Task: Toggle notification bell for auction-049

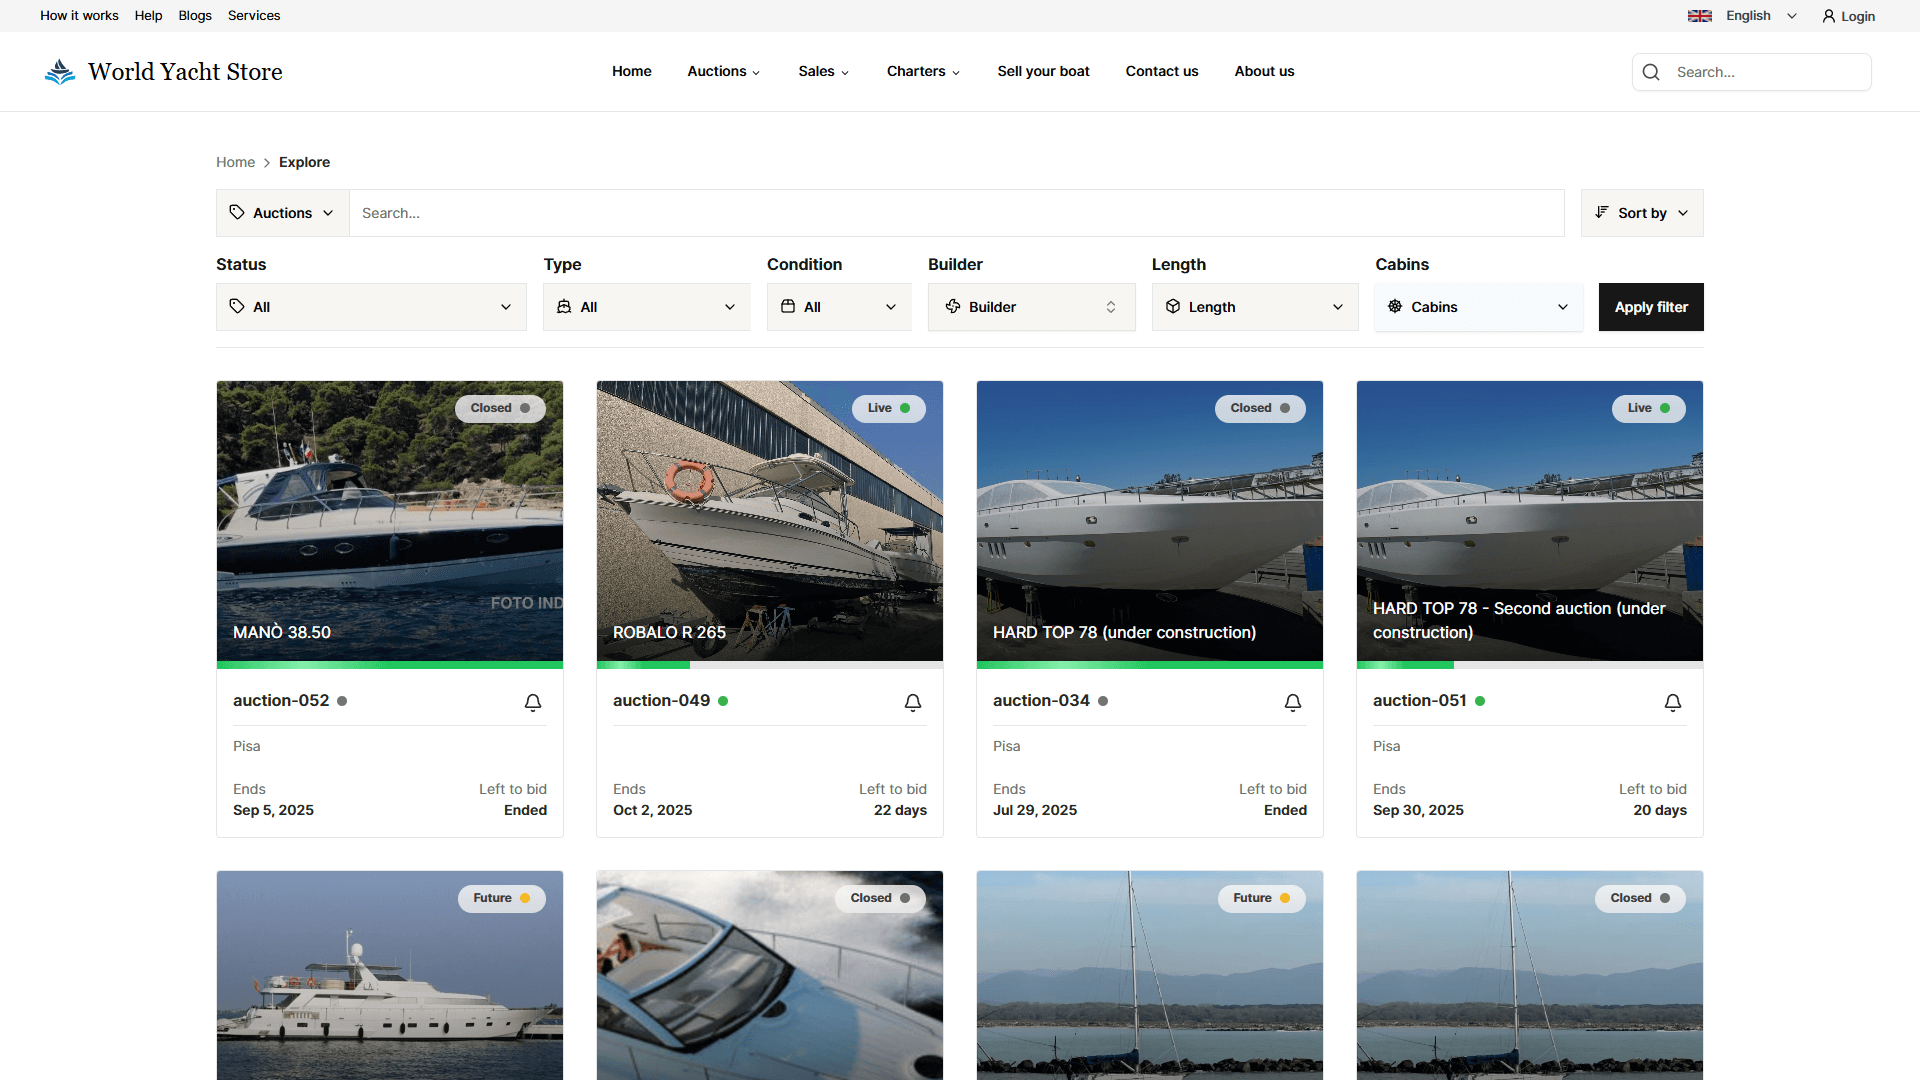Action: 913,703
